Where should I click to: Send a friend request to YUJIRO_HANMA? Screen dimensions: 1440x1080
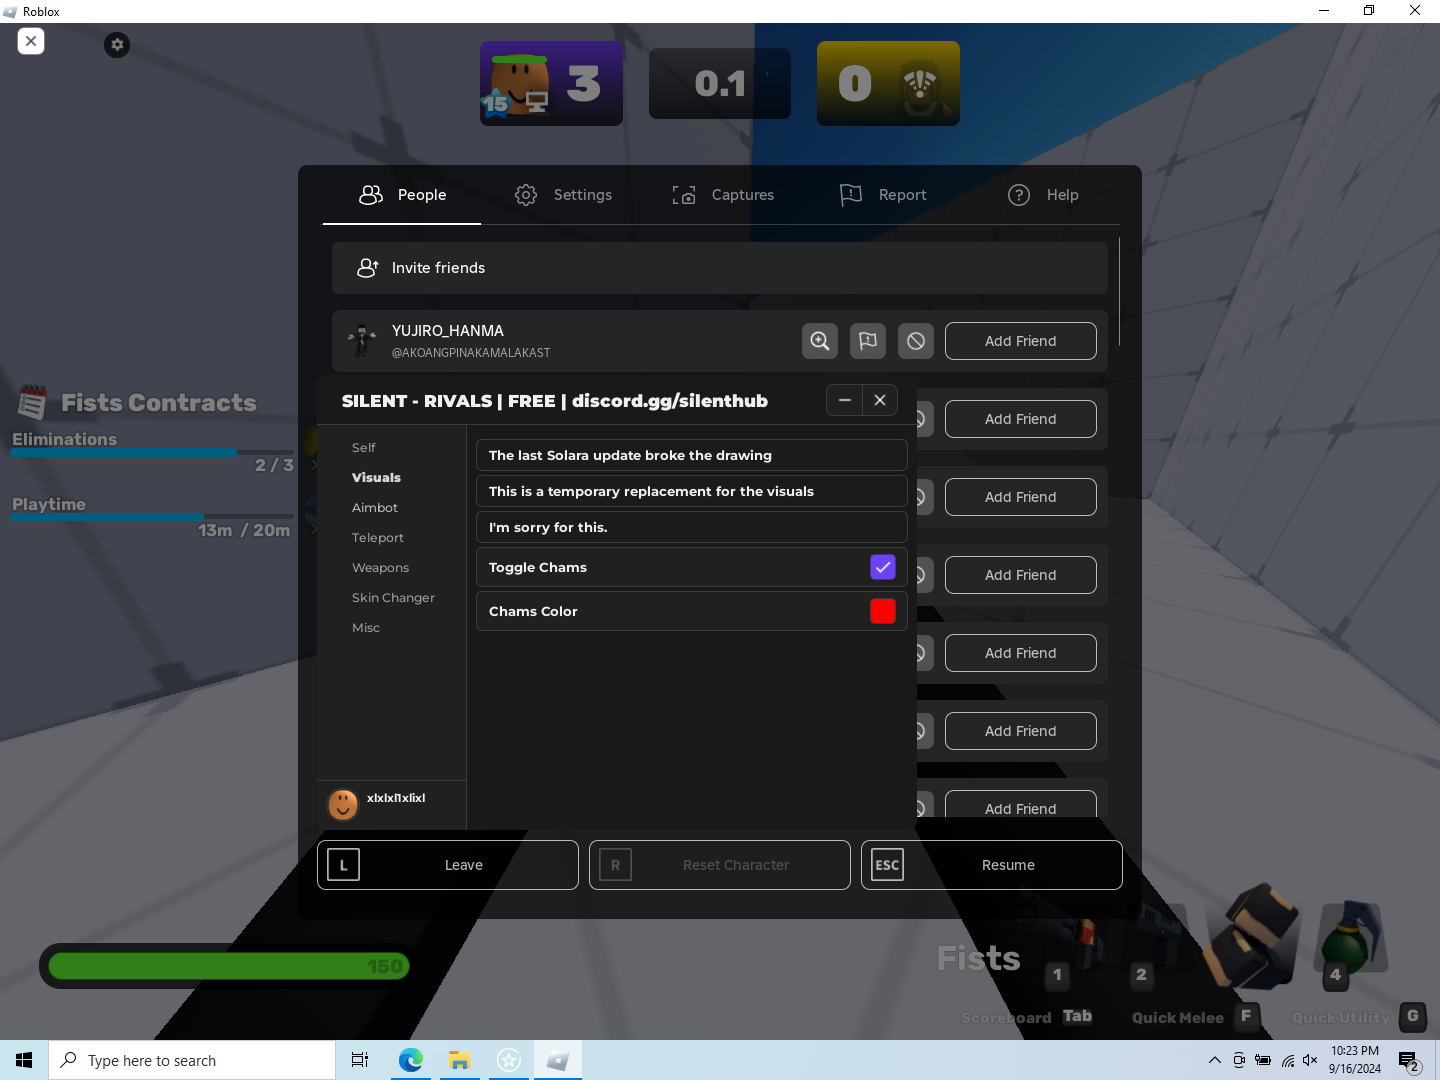tap(1021, 341)
